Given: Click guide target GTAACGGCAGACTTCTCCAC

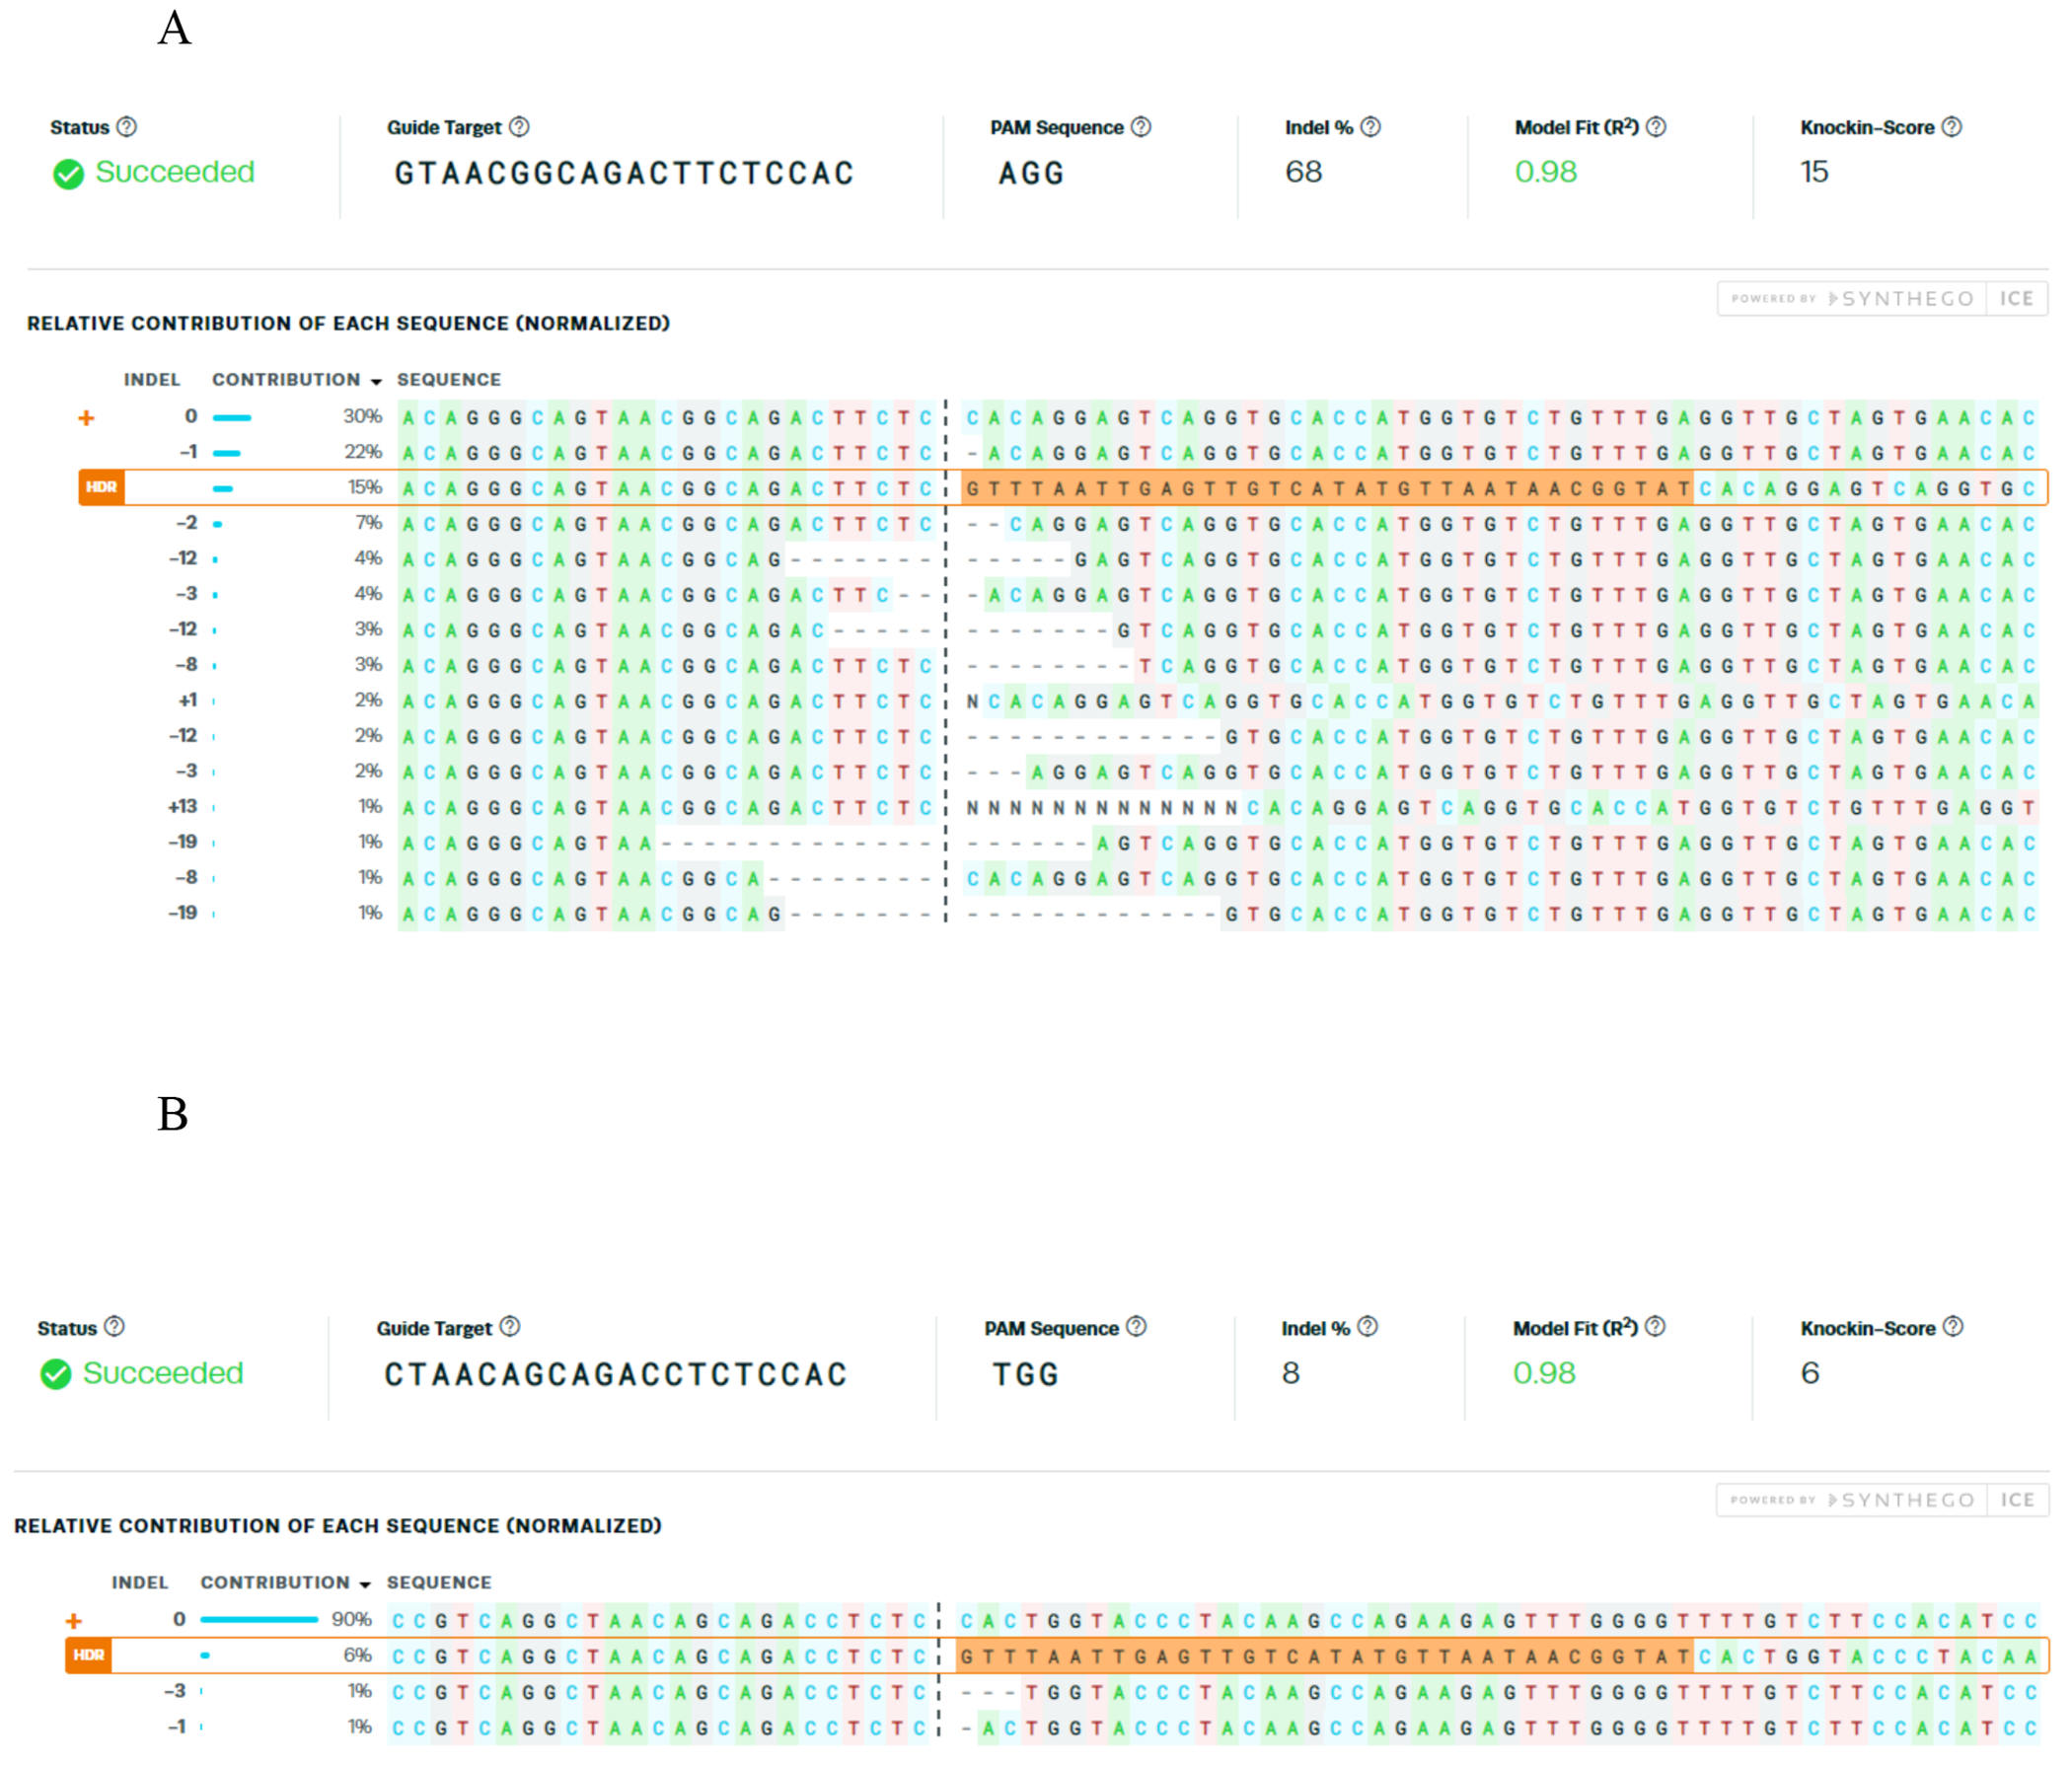Looking at the screenshot, I should (624, 174).
